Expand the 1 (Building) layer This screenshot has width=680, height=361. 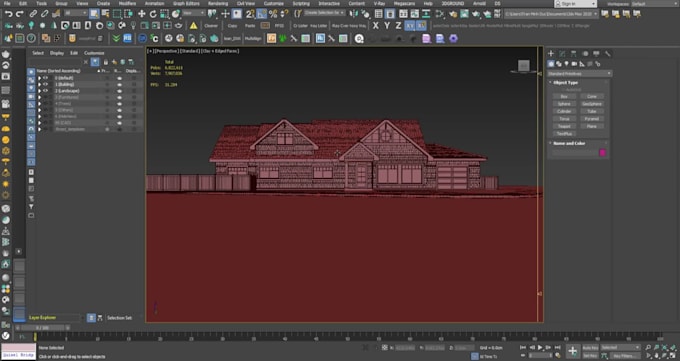pos(39,85)
